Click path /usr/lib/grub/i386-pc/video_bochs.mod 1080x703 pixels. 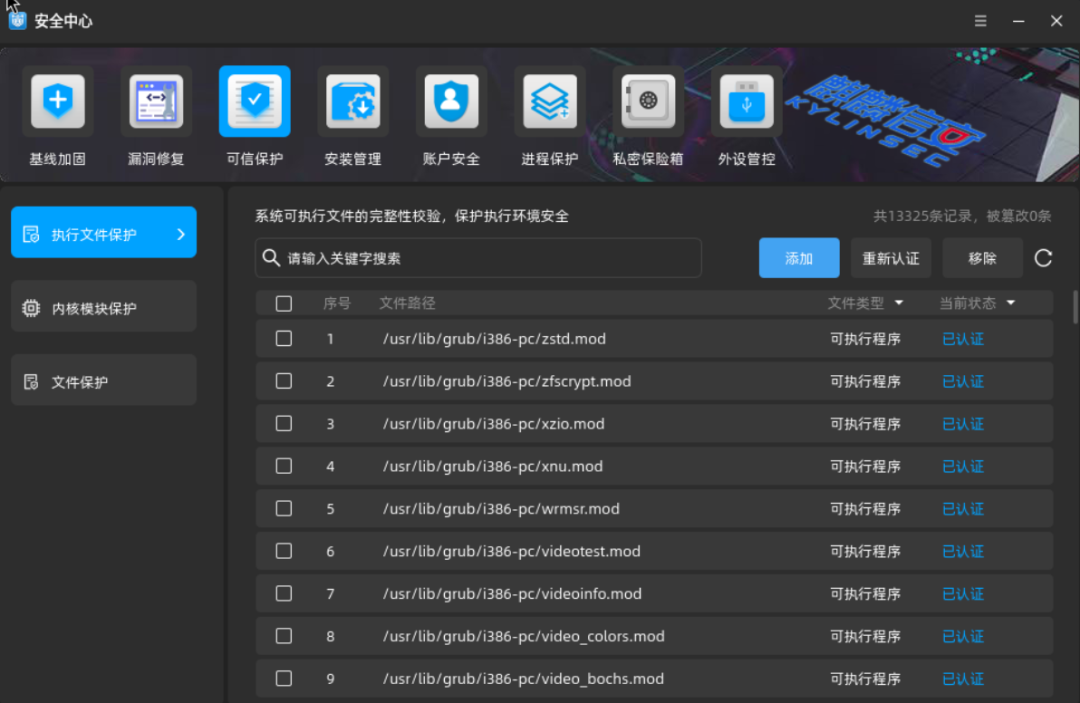(523, 678)
